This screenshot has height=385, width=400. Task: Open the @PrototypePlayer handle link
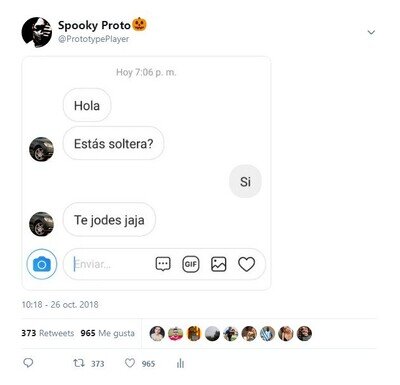[x=94, y=39]
